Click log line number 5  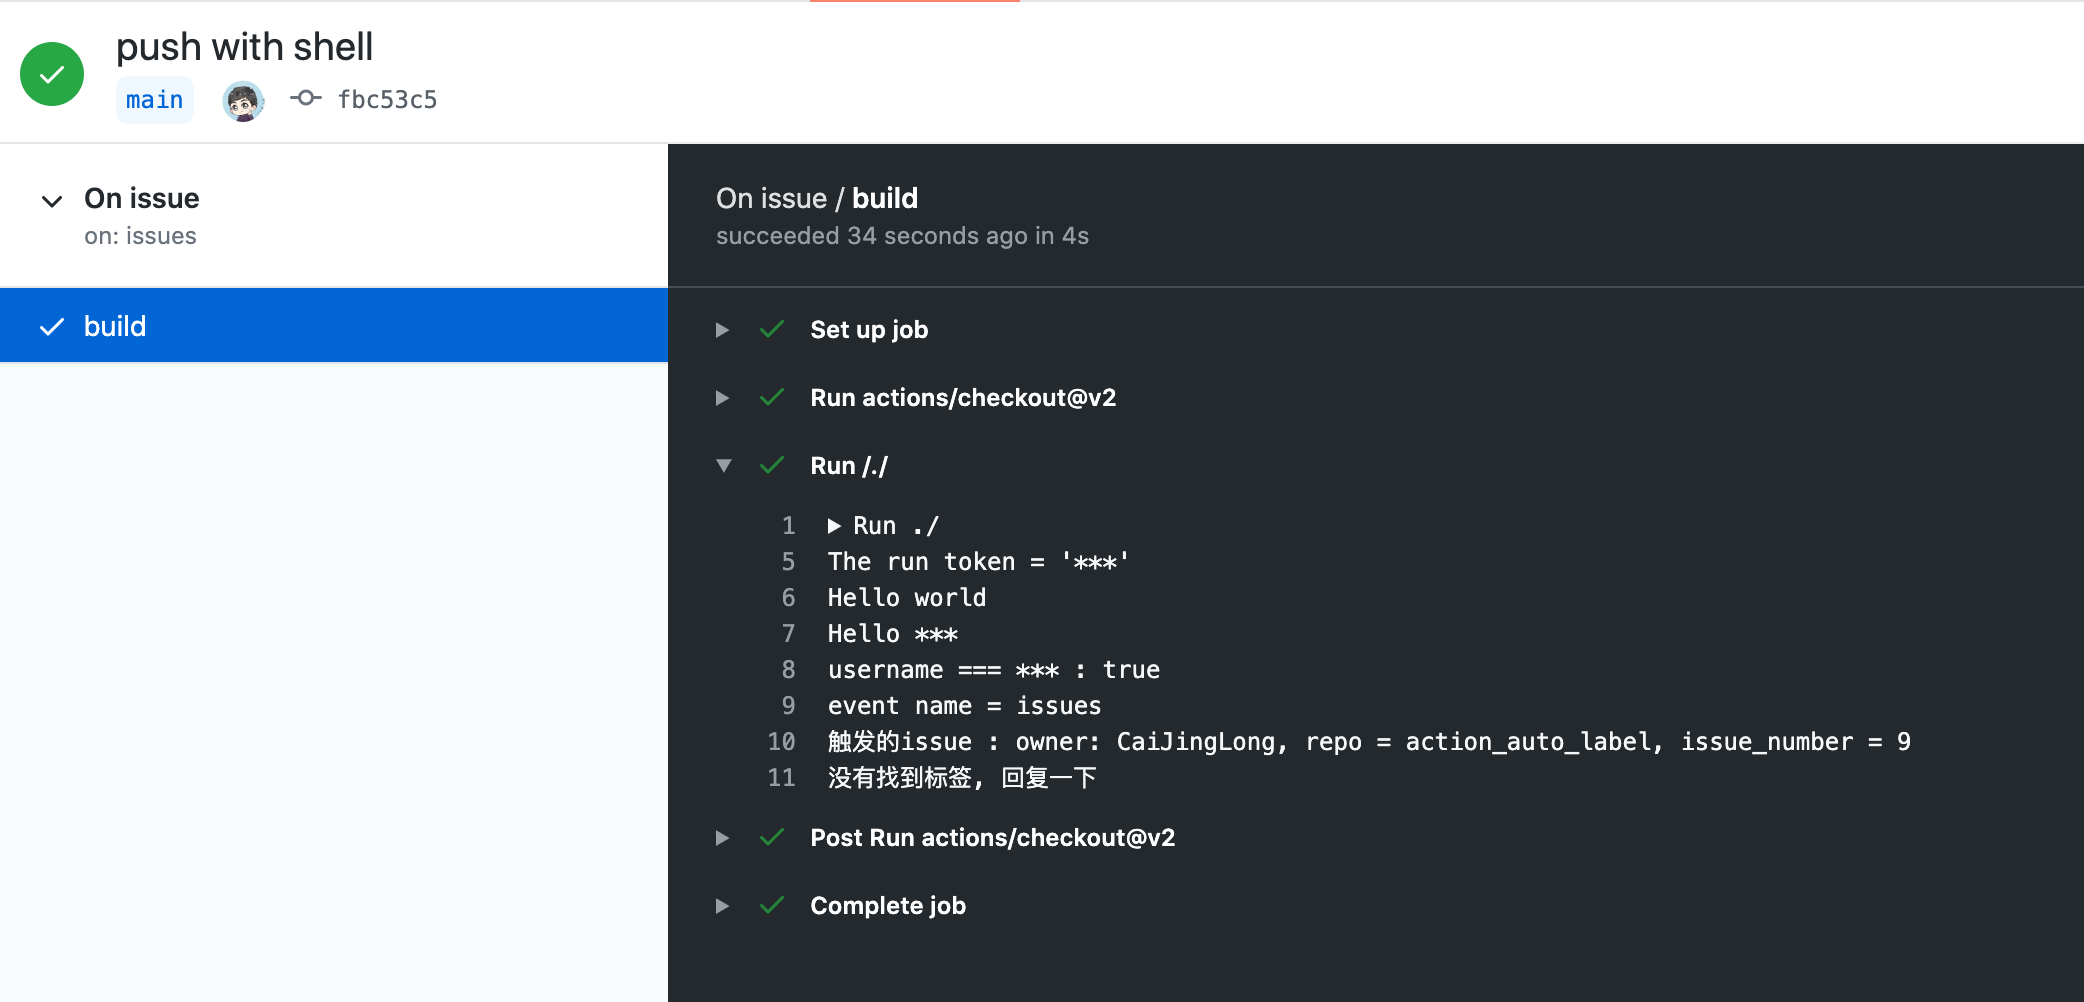[788, 562]
